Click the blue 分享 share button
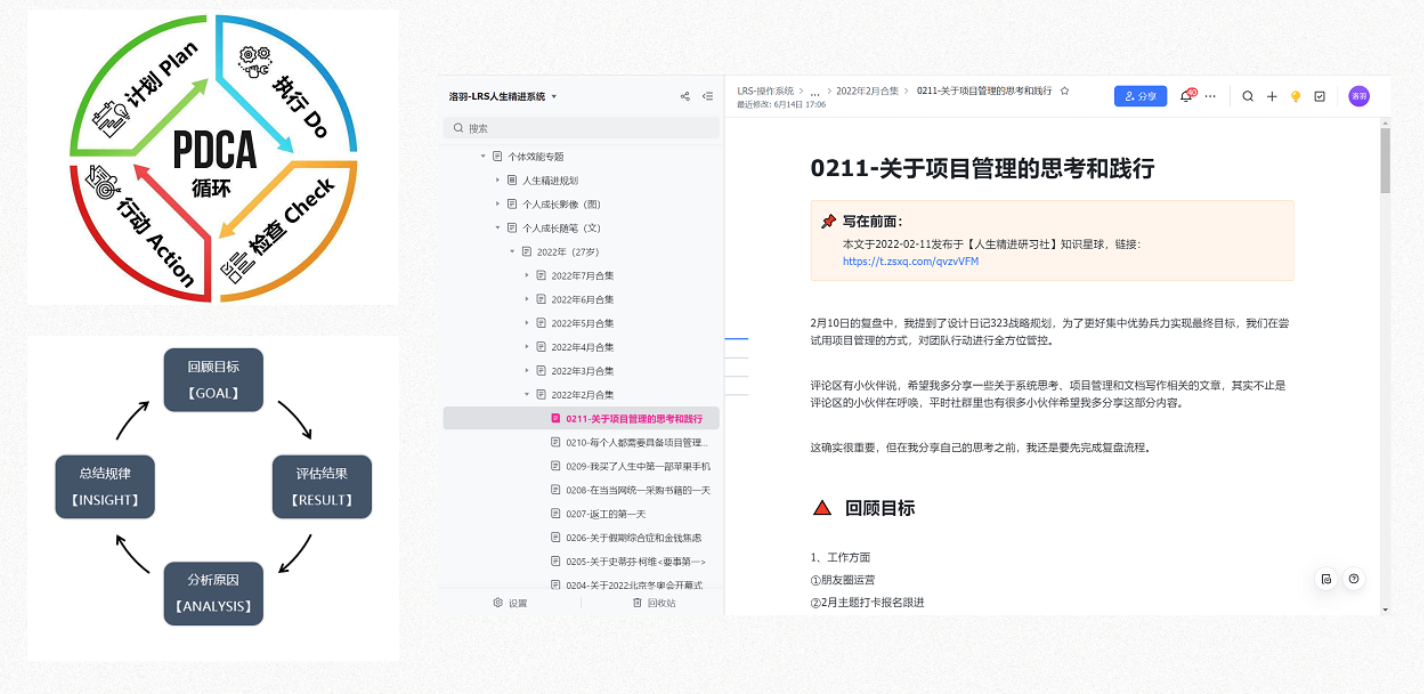The image size is (1424, 694). pyautogui.click(x=1140, y=96)
